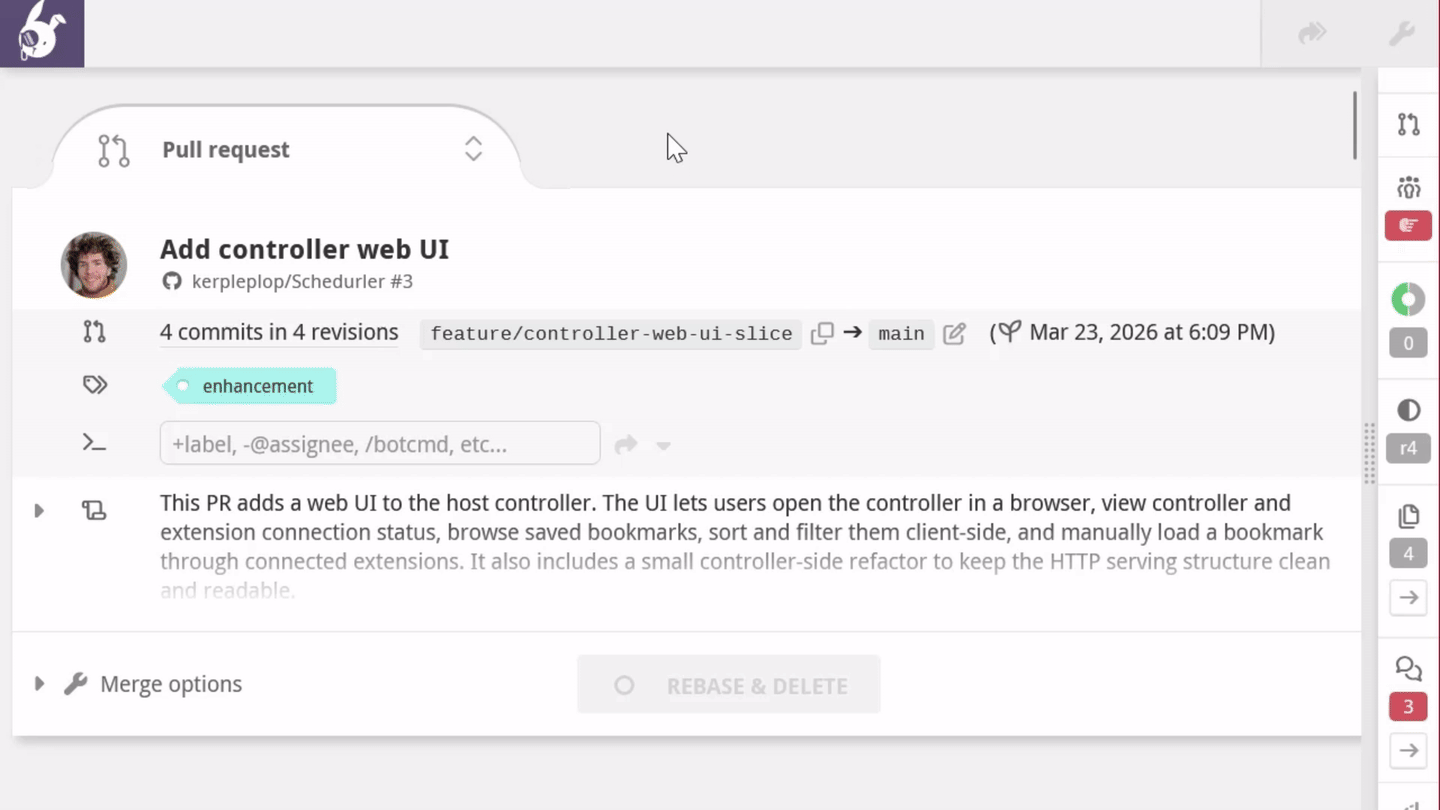Image resolution: width=1440 pixels, height=810 pixels.
Task: Open the 4 commits in 4 revisions link
Action: tap(279, 333)
